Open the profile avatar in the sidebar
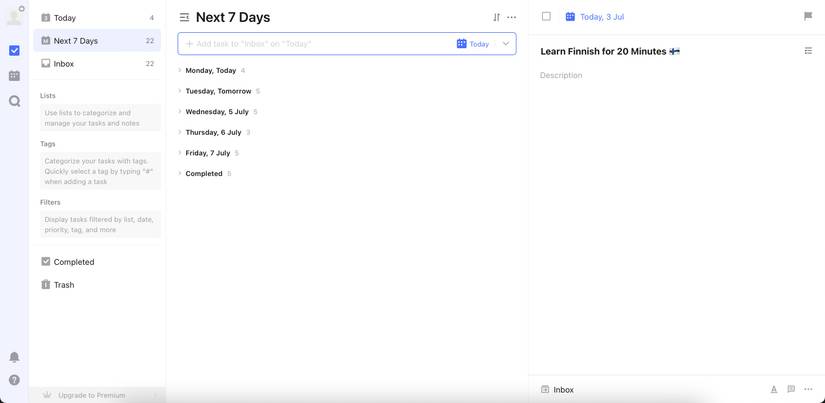The height and width of the screenshot is (403, 825). 14,17
